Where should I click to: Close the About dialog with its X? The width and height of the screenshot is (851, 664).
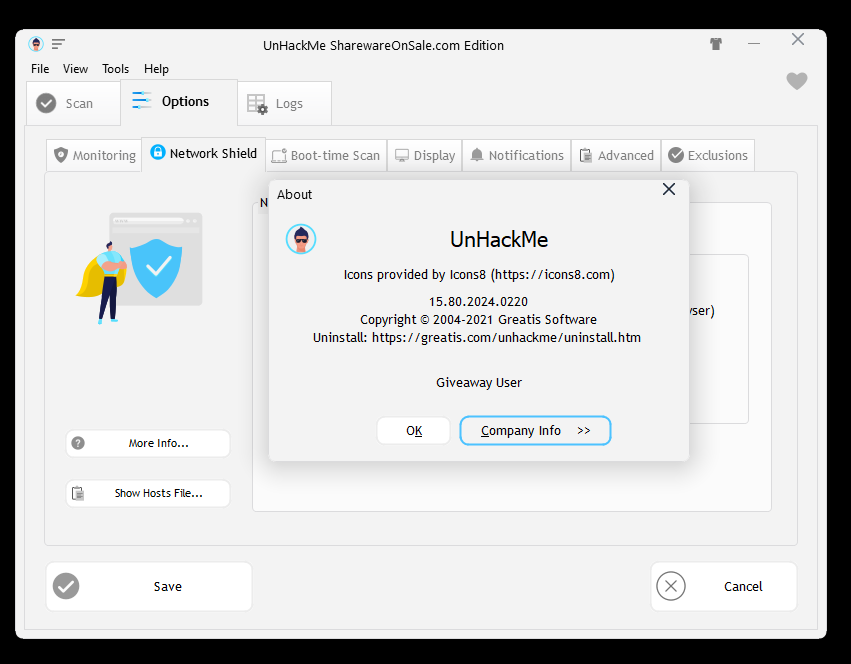pyautogui.click(x=669, y=189)
